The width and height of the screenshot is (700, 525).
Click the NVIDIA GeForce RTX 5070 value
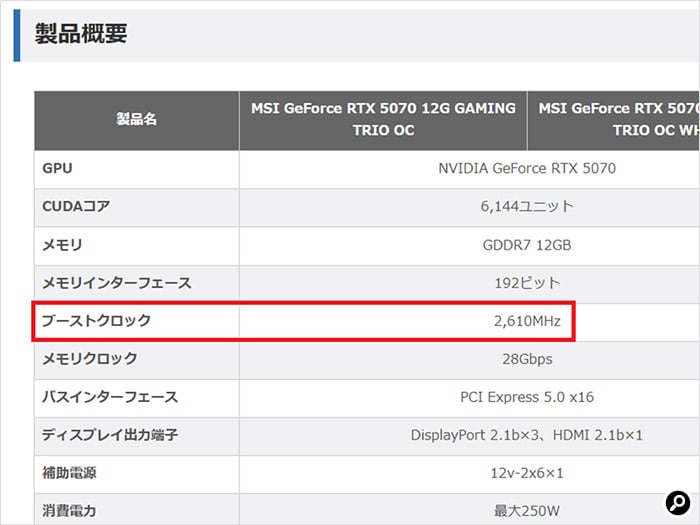pos(527,169)
